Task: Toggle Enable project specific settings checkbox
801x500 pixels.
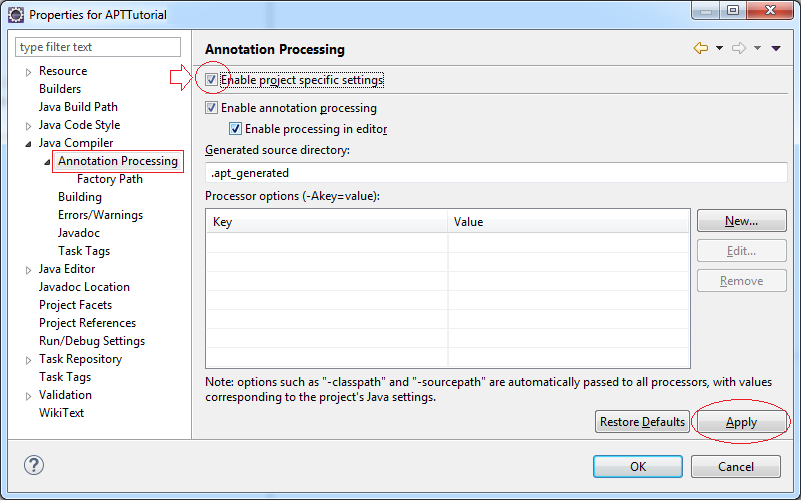Action: coord(211,80)
